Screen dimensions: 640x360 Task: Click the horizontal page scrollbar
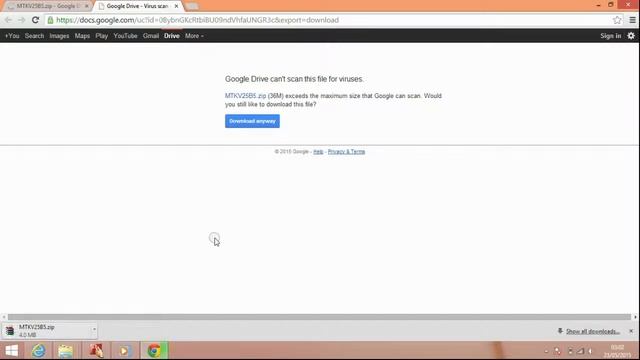[319, 317]
